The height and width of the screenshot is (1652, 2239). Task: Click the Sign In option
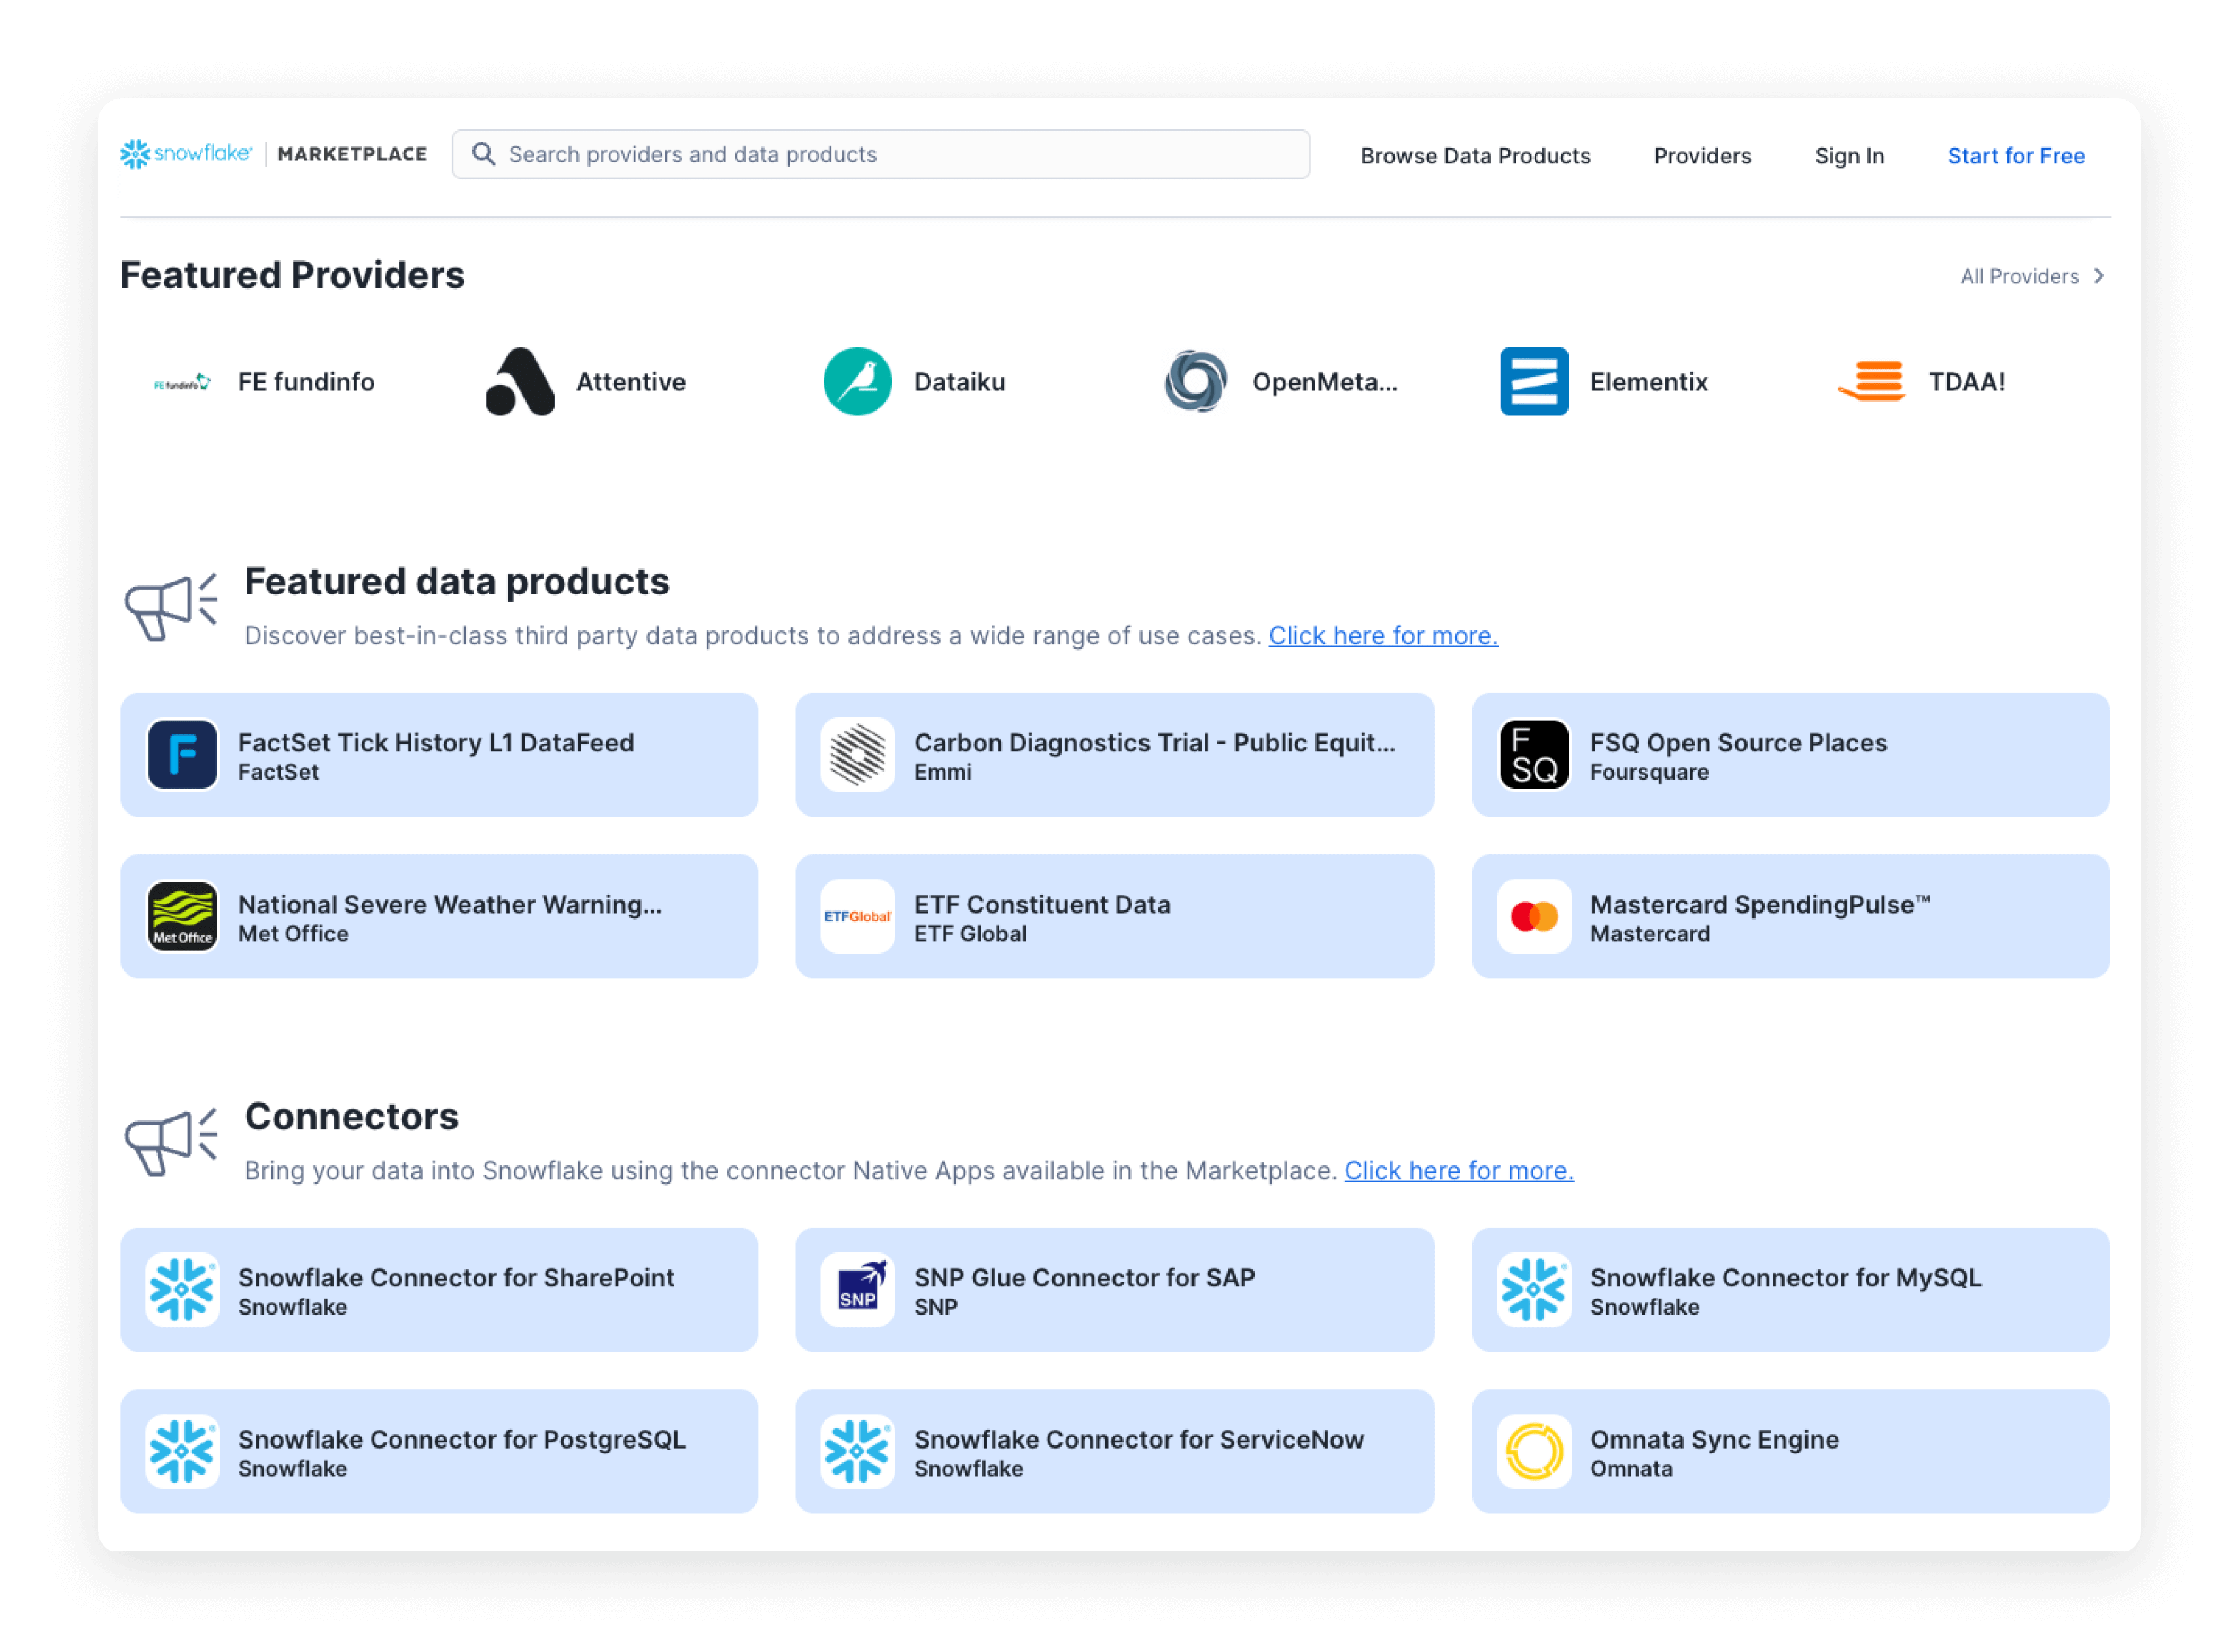point(1849,155)
